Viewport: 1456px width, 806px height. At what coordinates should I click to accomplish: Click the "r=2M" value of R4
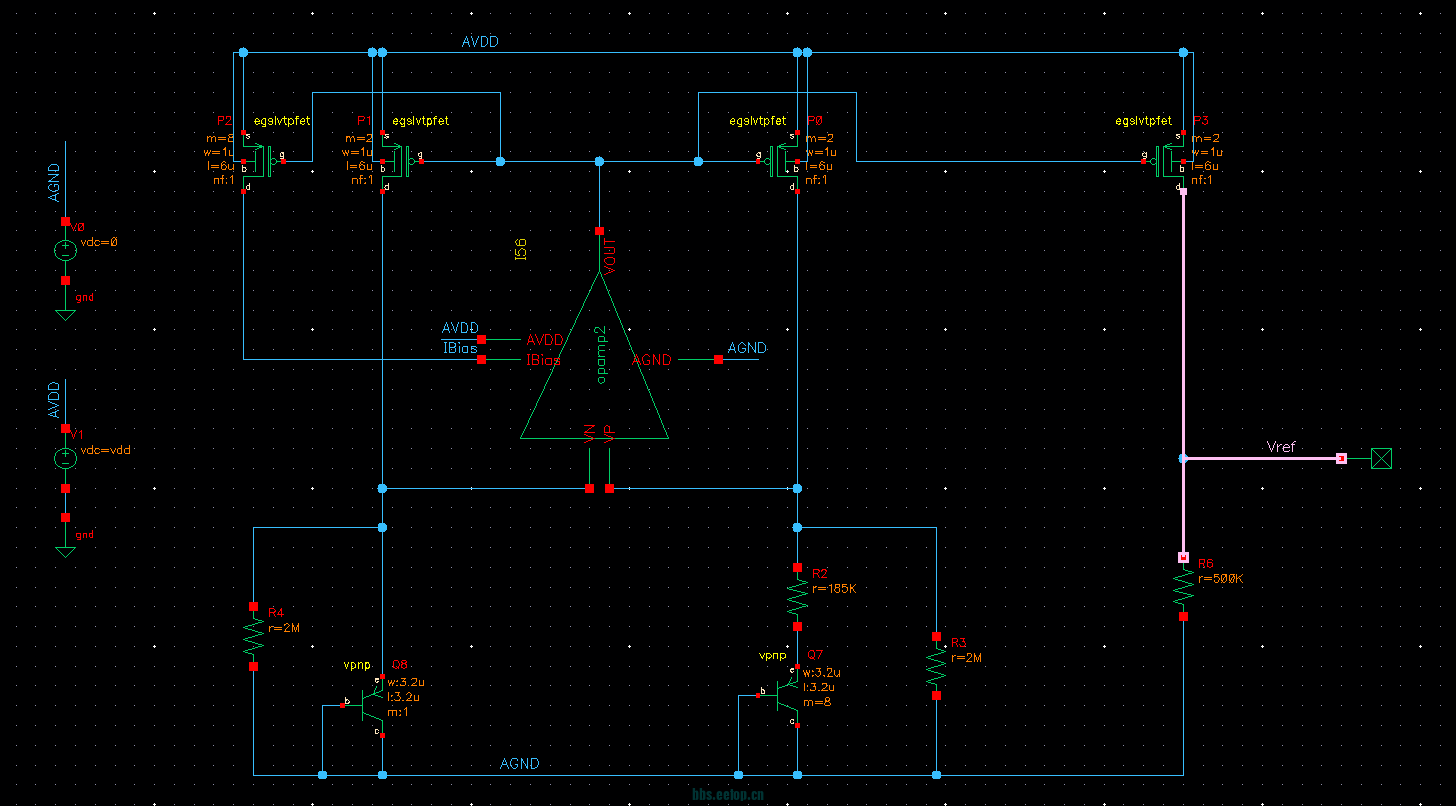click(x=284, y=628)
